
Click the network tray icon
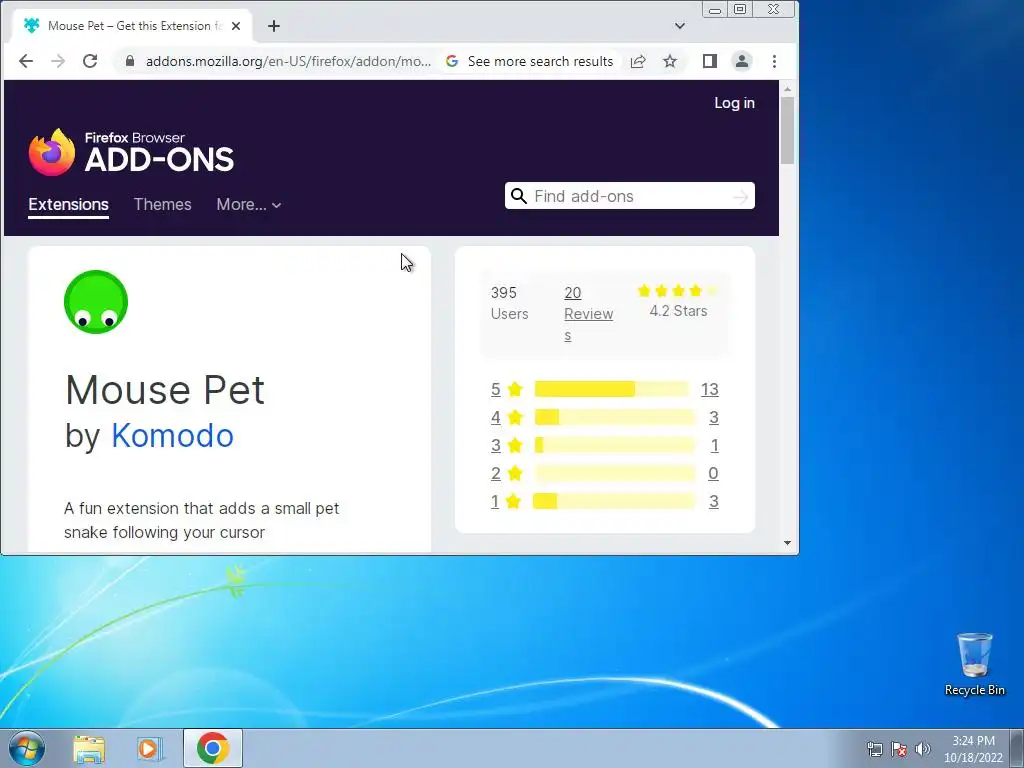pyautogui.click(x=874, y=749)
